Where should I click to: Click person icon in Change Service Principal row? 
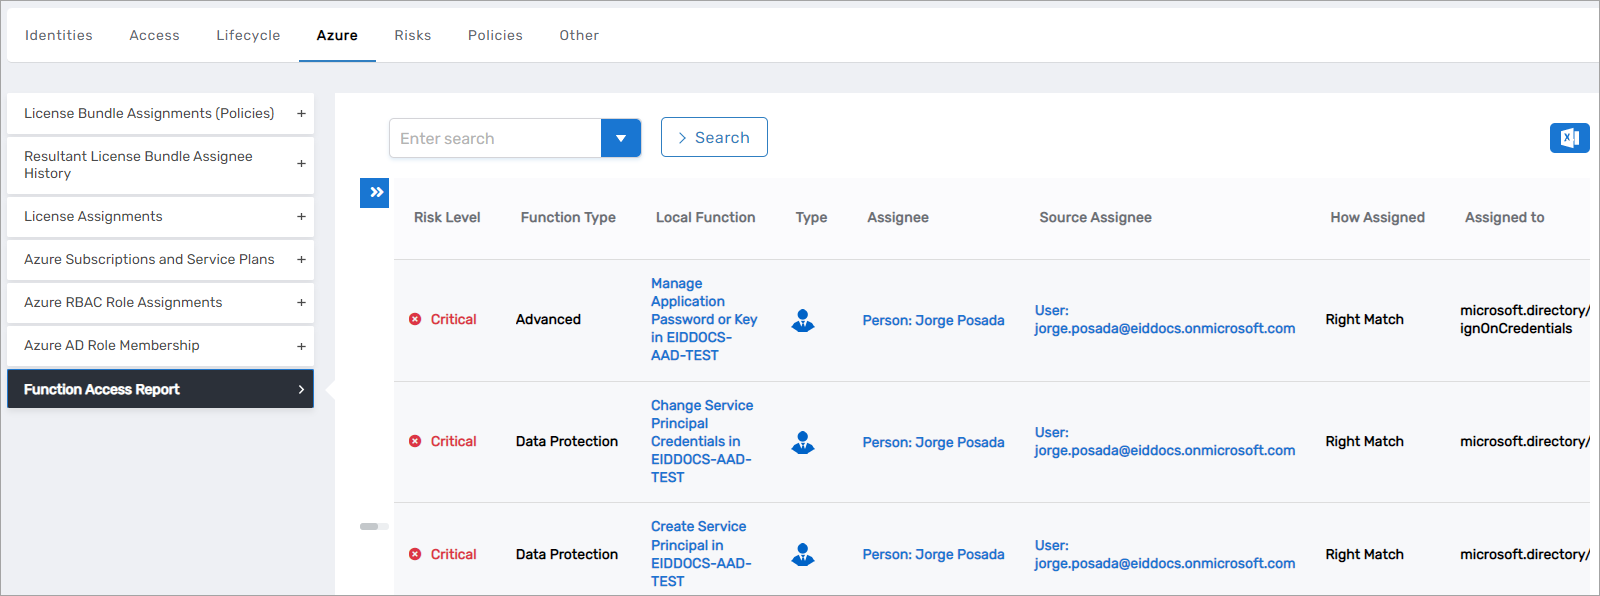pos(802,442)
